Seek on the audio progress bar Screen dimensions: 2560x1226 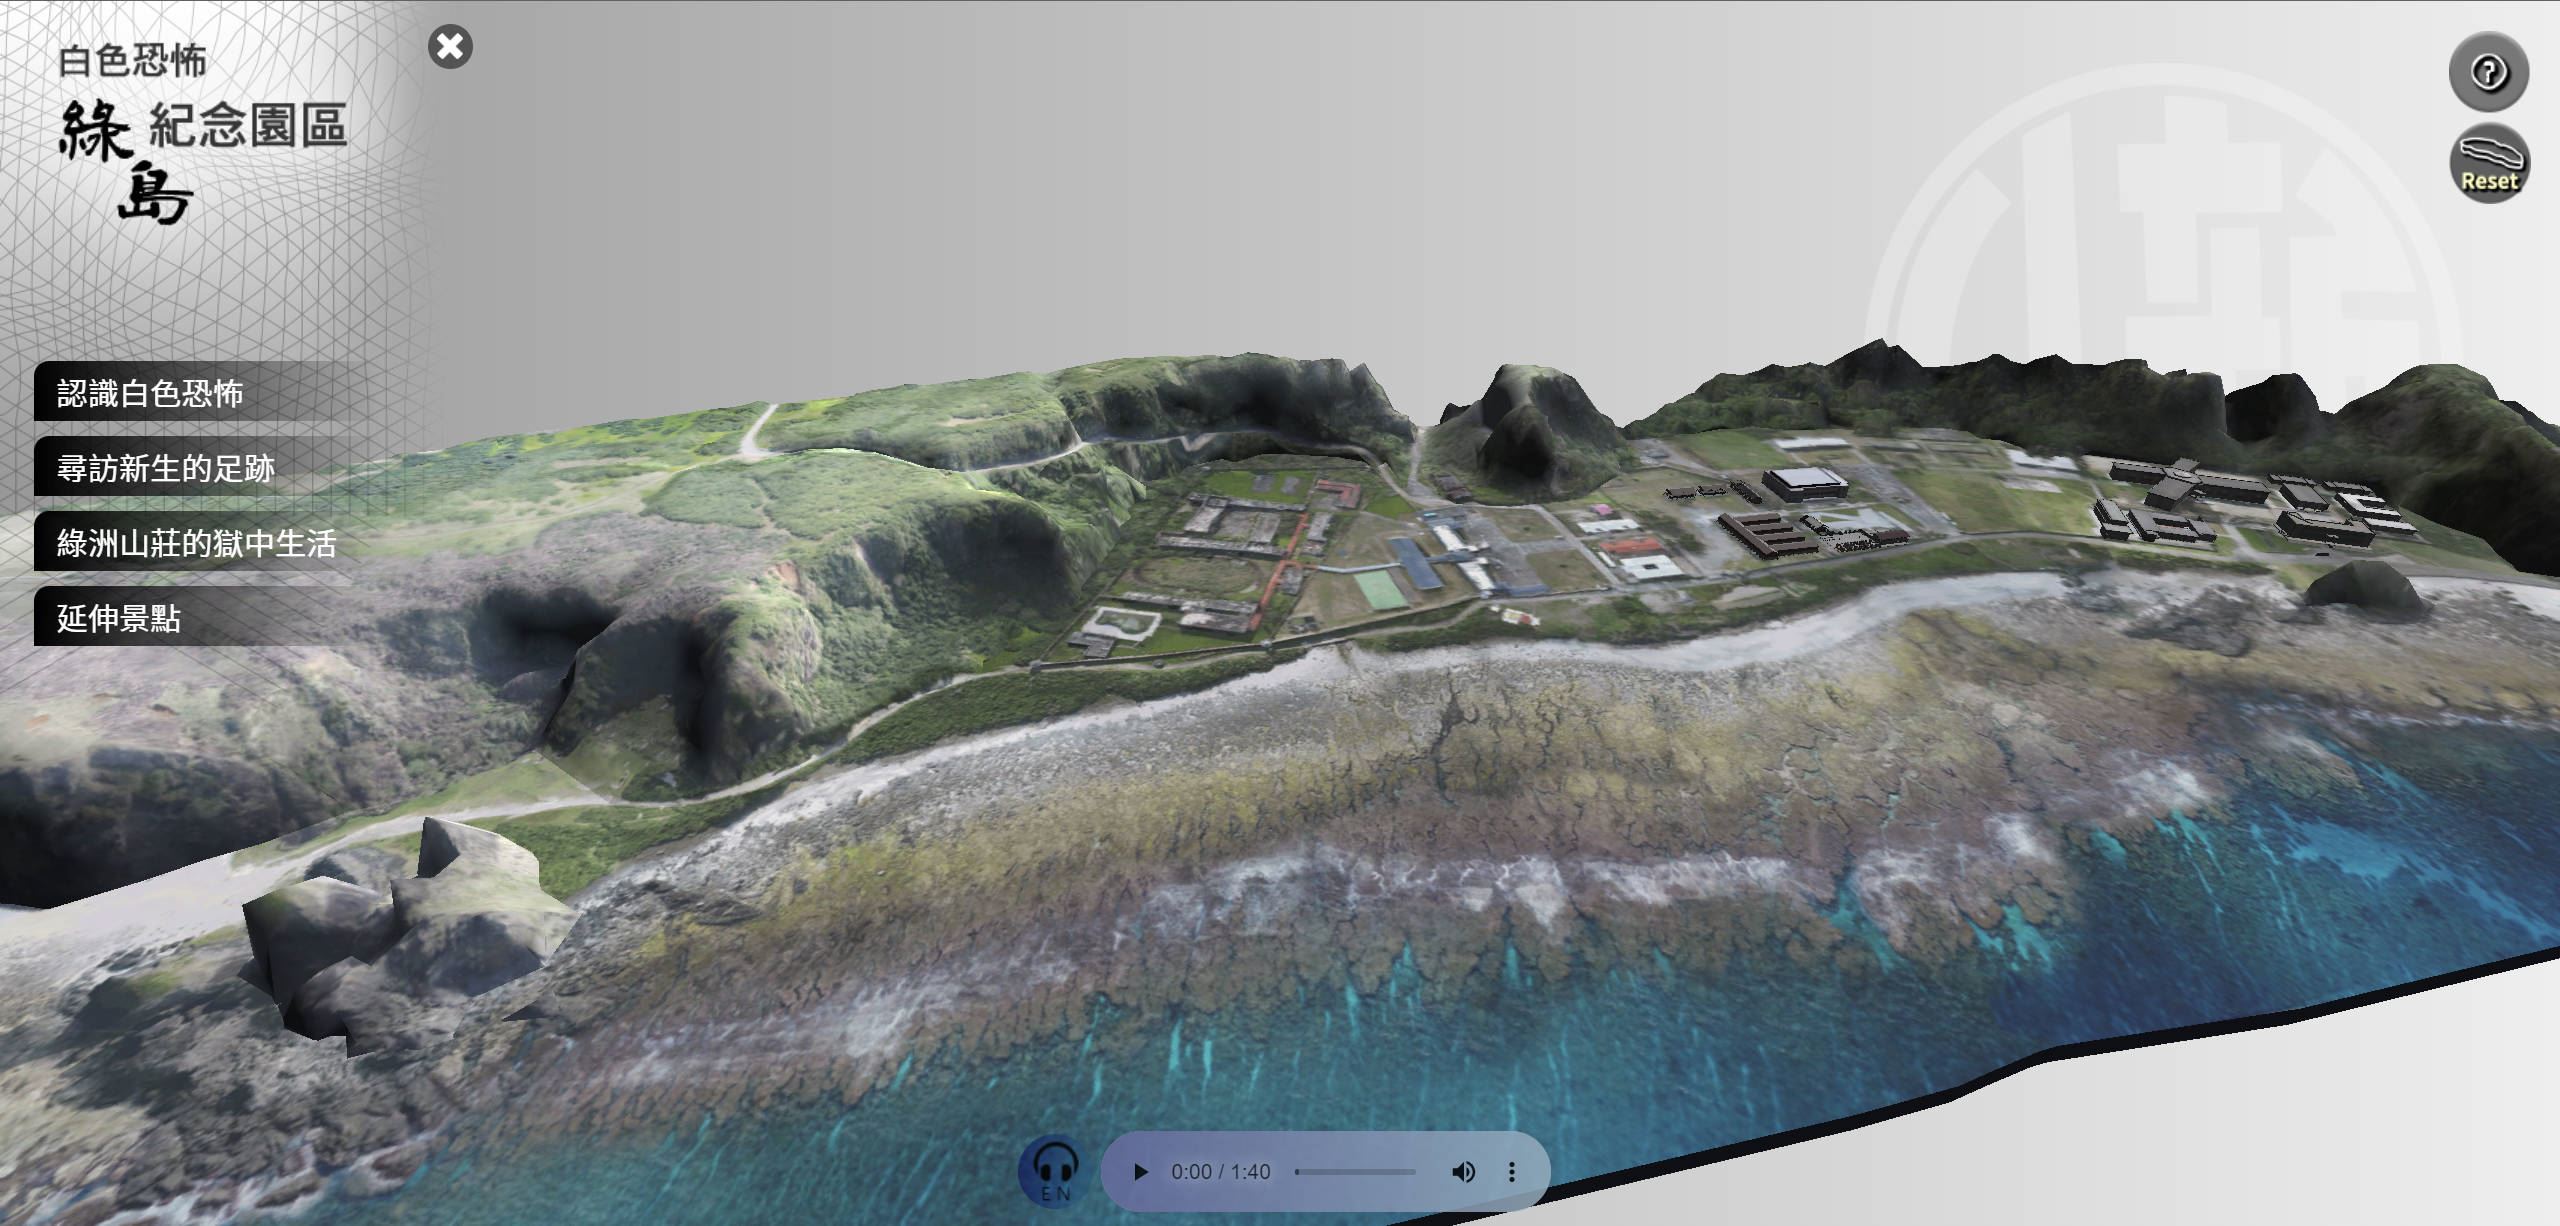click(x=1355, y=1172)
